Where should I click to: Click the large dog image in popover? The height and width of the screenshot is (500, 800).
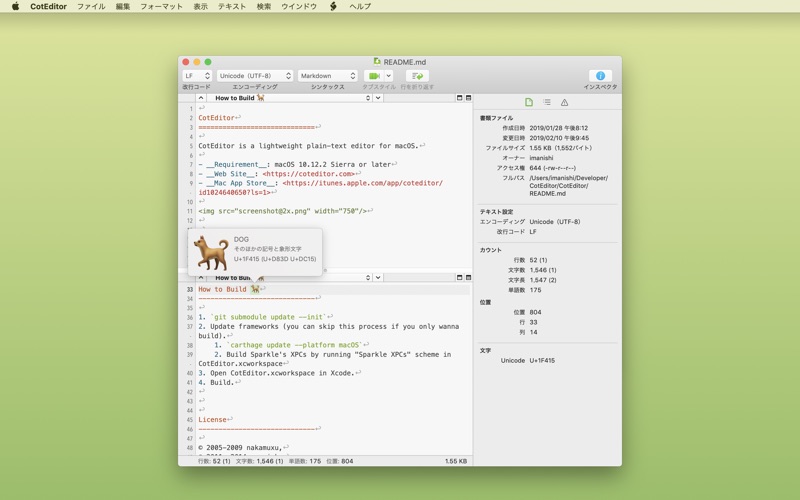tap(211, 252)
